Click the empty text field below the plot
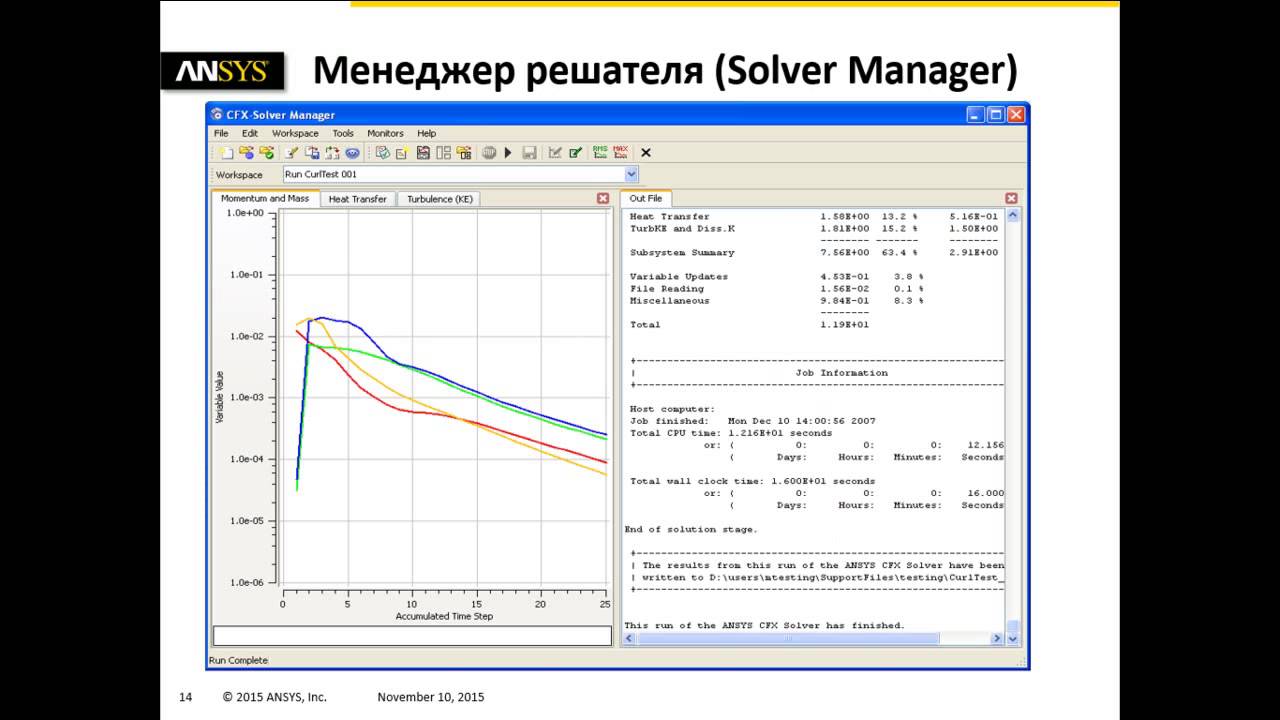Screen dimensions: 1280x720 [x=412, y=636]
